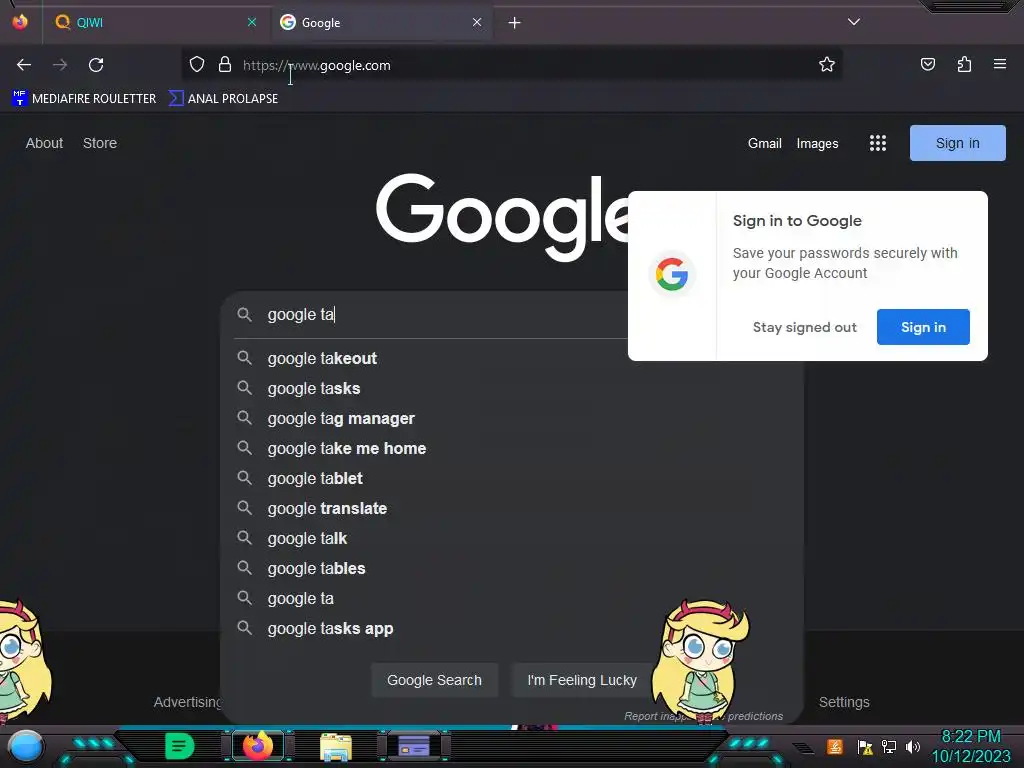Open the Images link
This screenshot has height=768, width=1024.
[817, 143]
